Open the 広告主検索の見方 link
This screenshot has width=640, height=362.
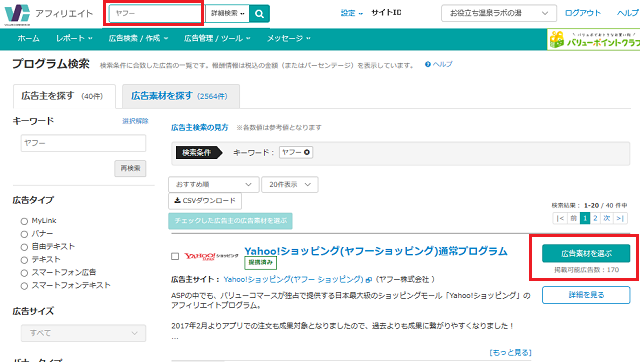click(200, 127)
